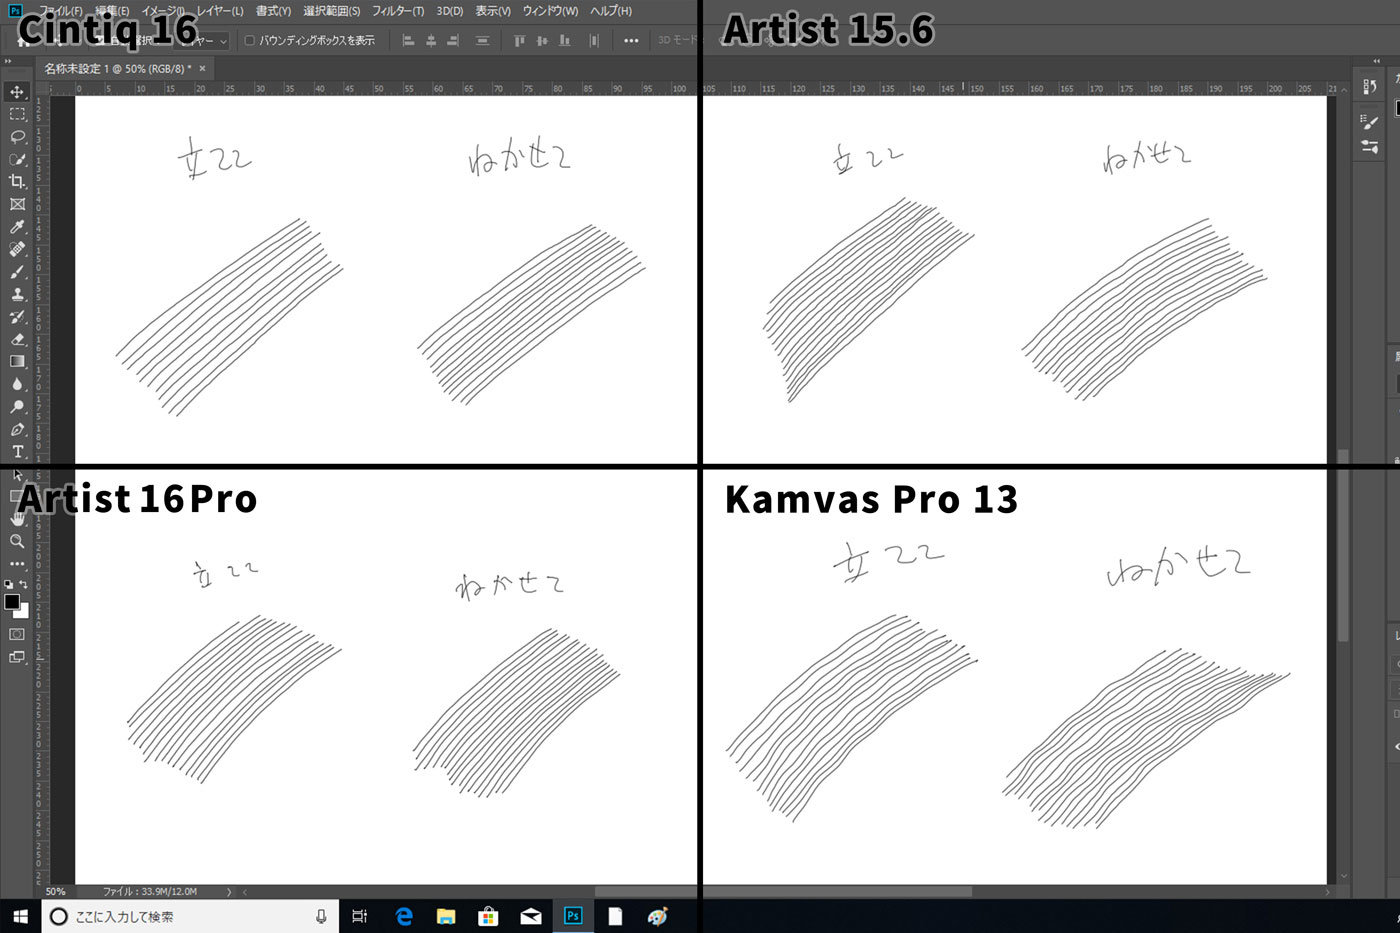Select the Zoom tool in toolbar
This screenshot has height=933, width=1400.
[x=17, y=541]
